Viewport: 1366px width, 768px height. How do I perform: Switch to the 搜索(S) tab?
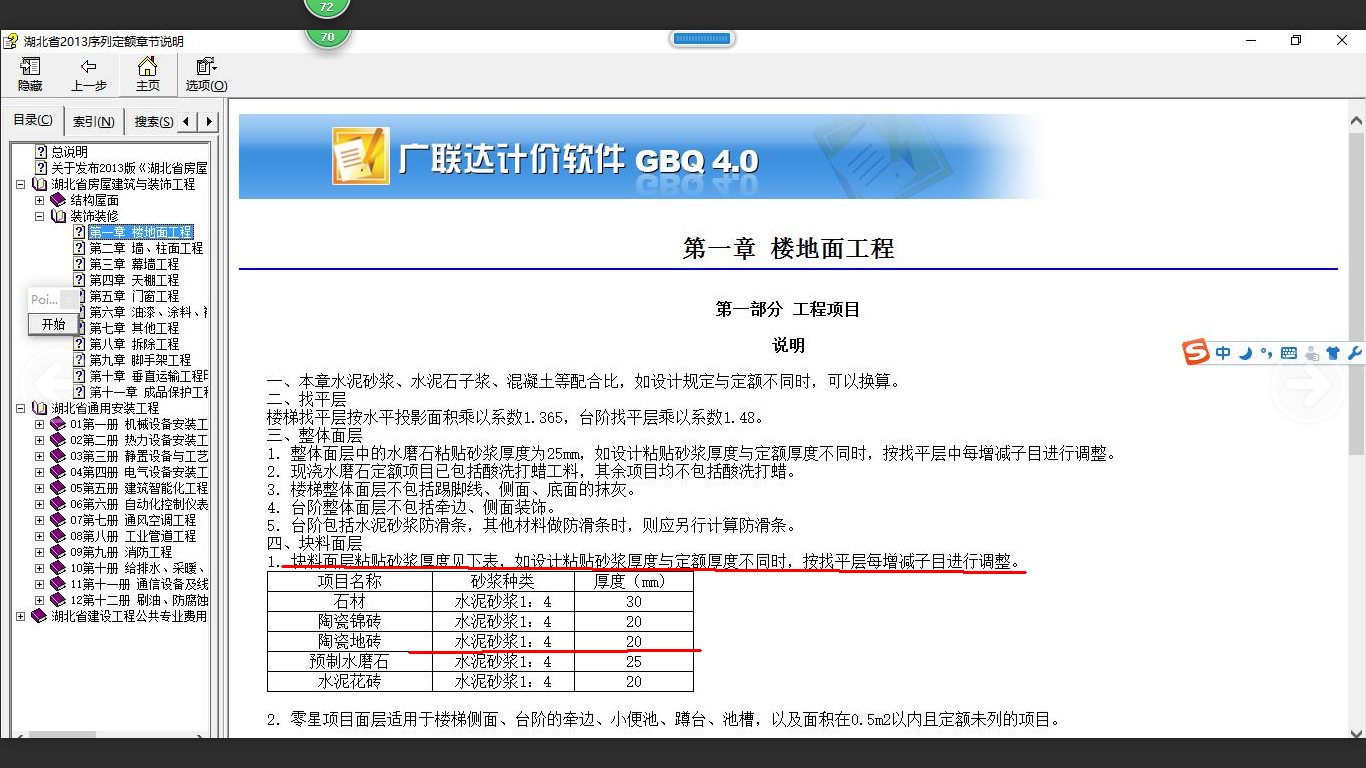154,122
